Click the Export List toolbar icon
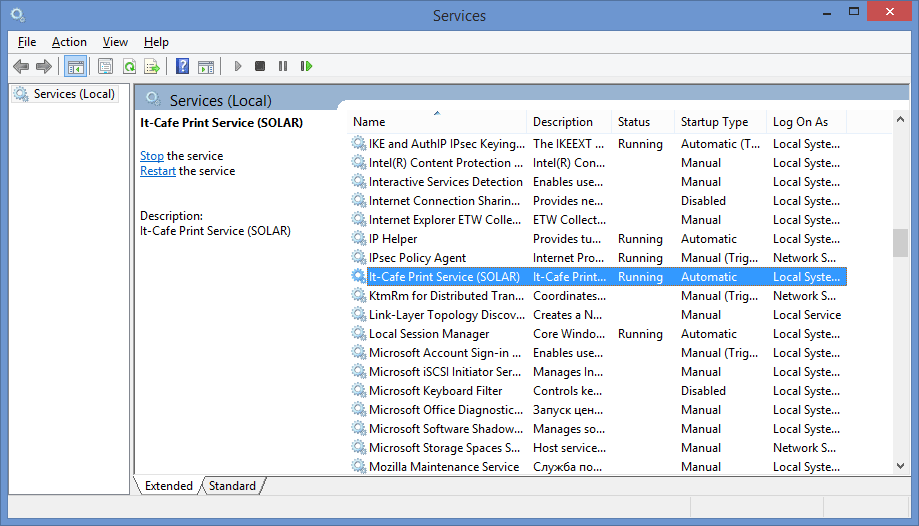The width and height of the screenshot is (919, 526). (152, 67)
